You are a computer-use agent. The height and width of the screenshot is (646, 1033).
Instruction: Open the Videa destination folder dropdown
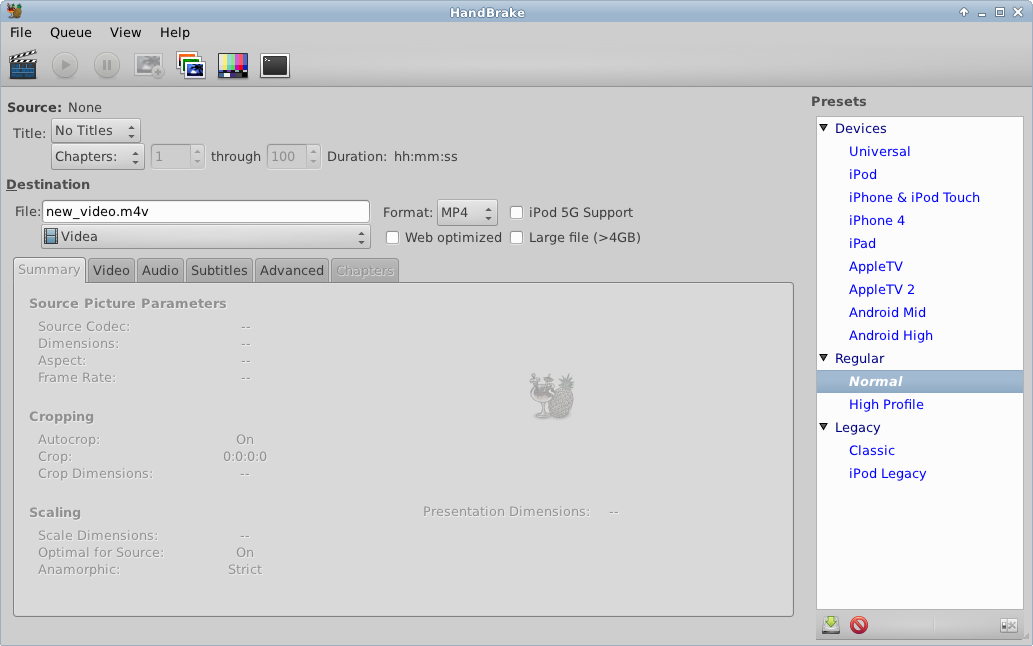pos(206,236)
